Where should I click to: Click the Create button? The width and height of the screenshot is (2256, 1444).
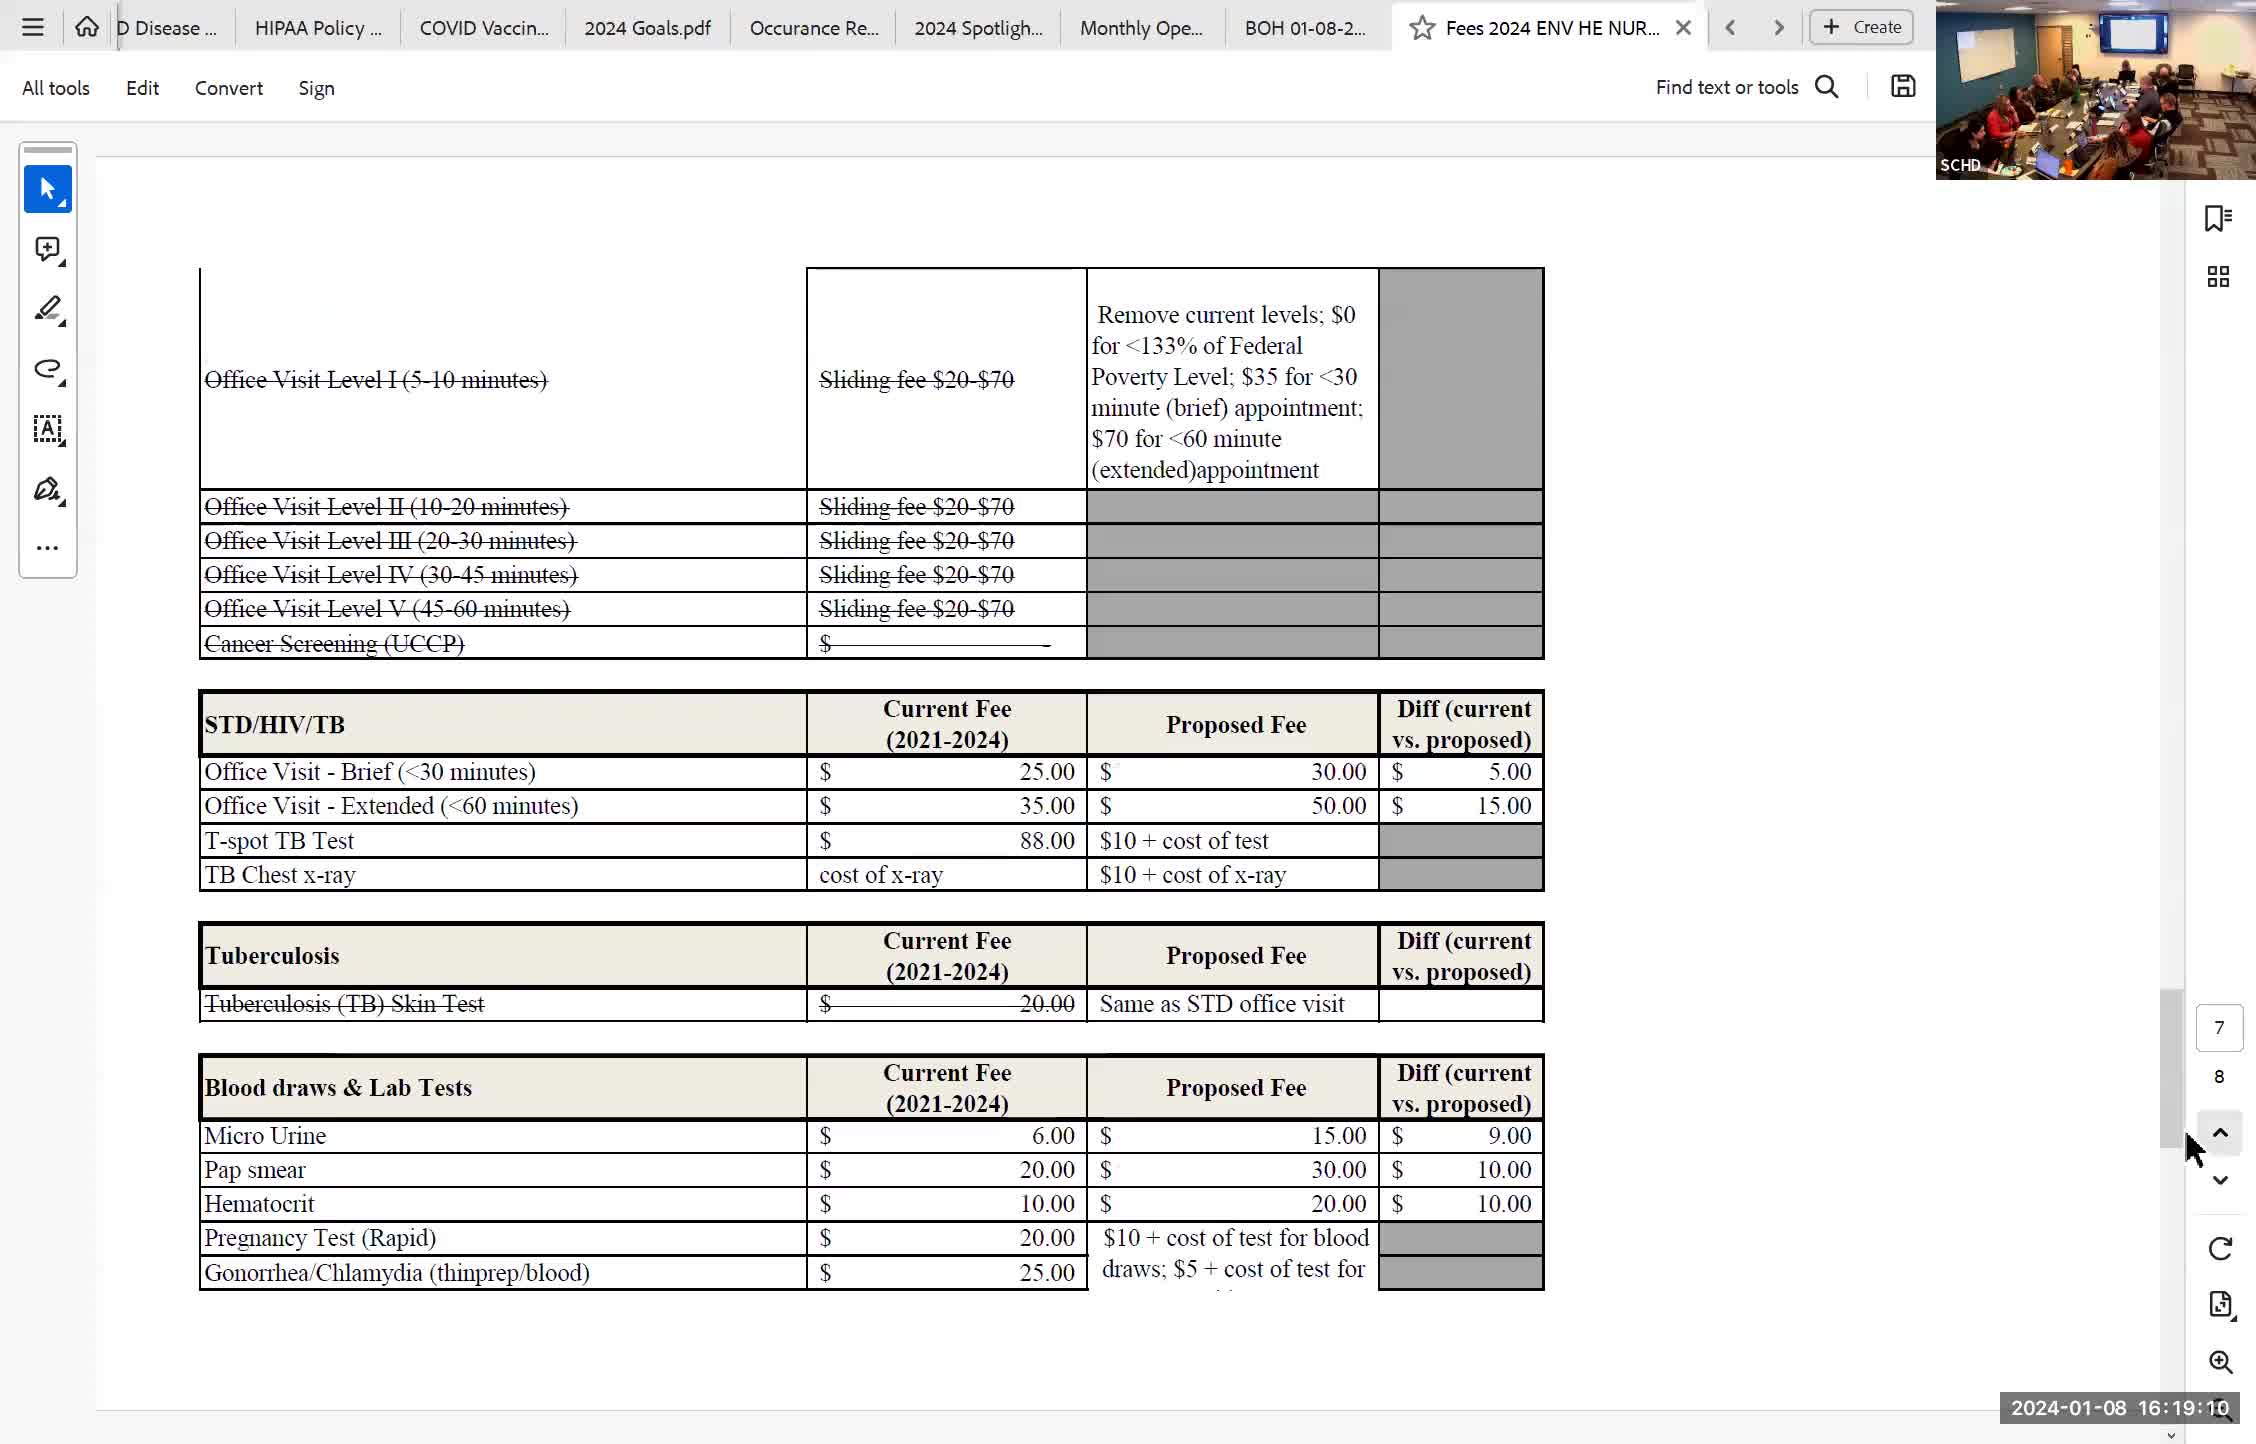[x=1862, y=27]
